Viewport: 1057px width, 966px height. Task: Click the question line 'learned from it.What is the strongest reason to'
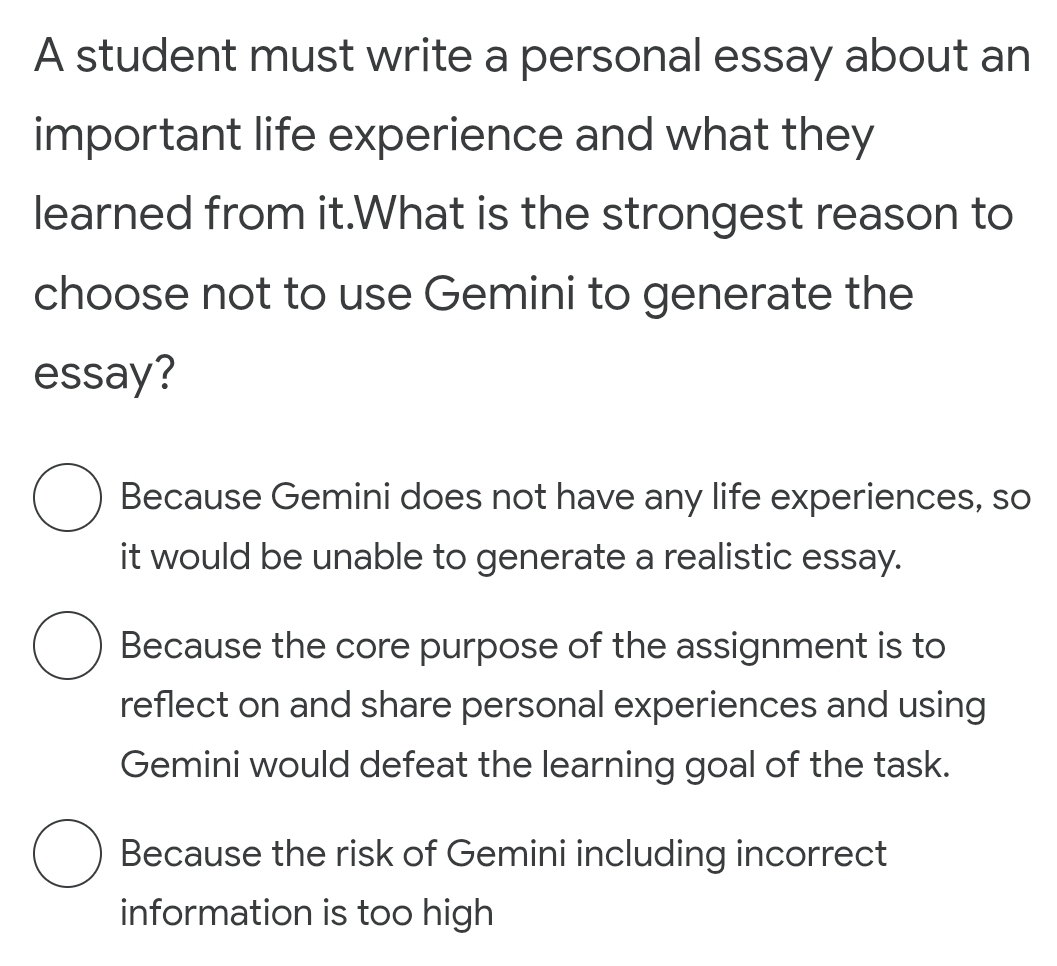[523, 214]
